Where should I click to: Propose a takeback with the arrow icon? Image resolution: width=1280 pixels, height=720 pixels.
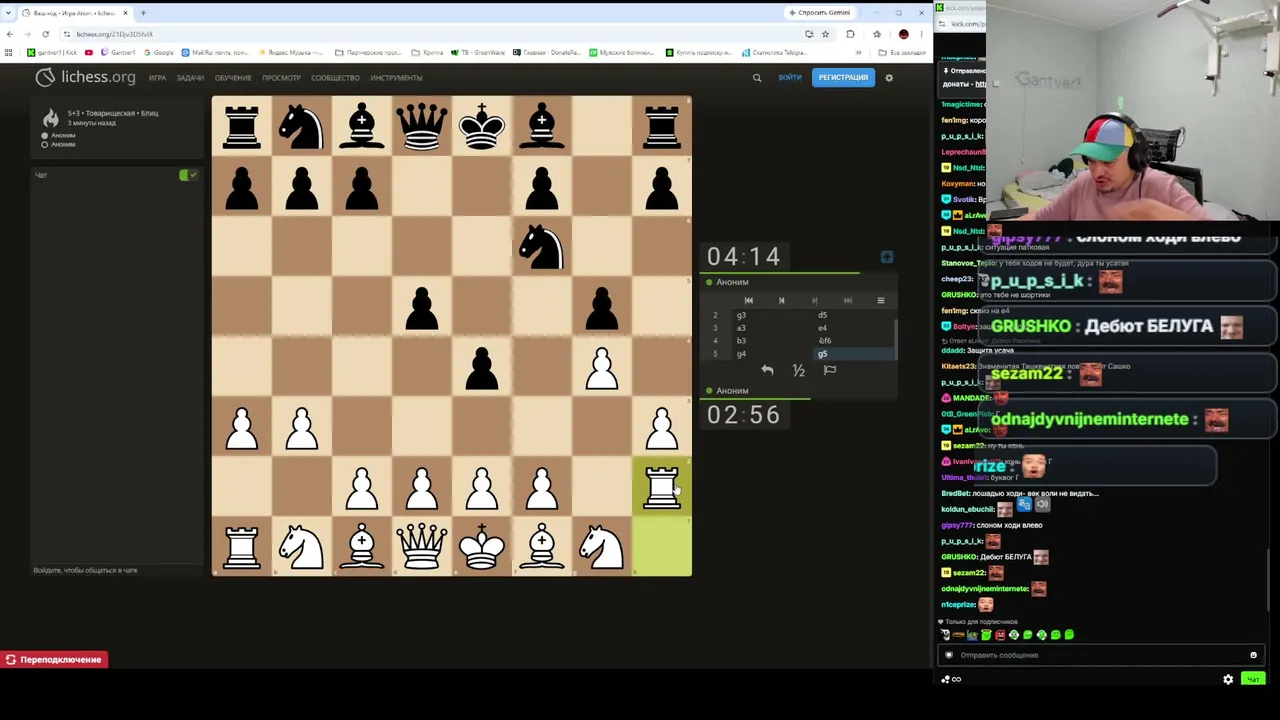[x=767, y=370]
